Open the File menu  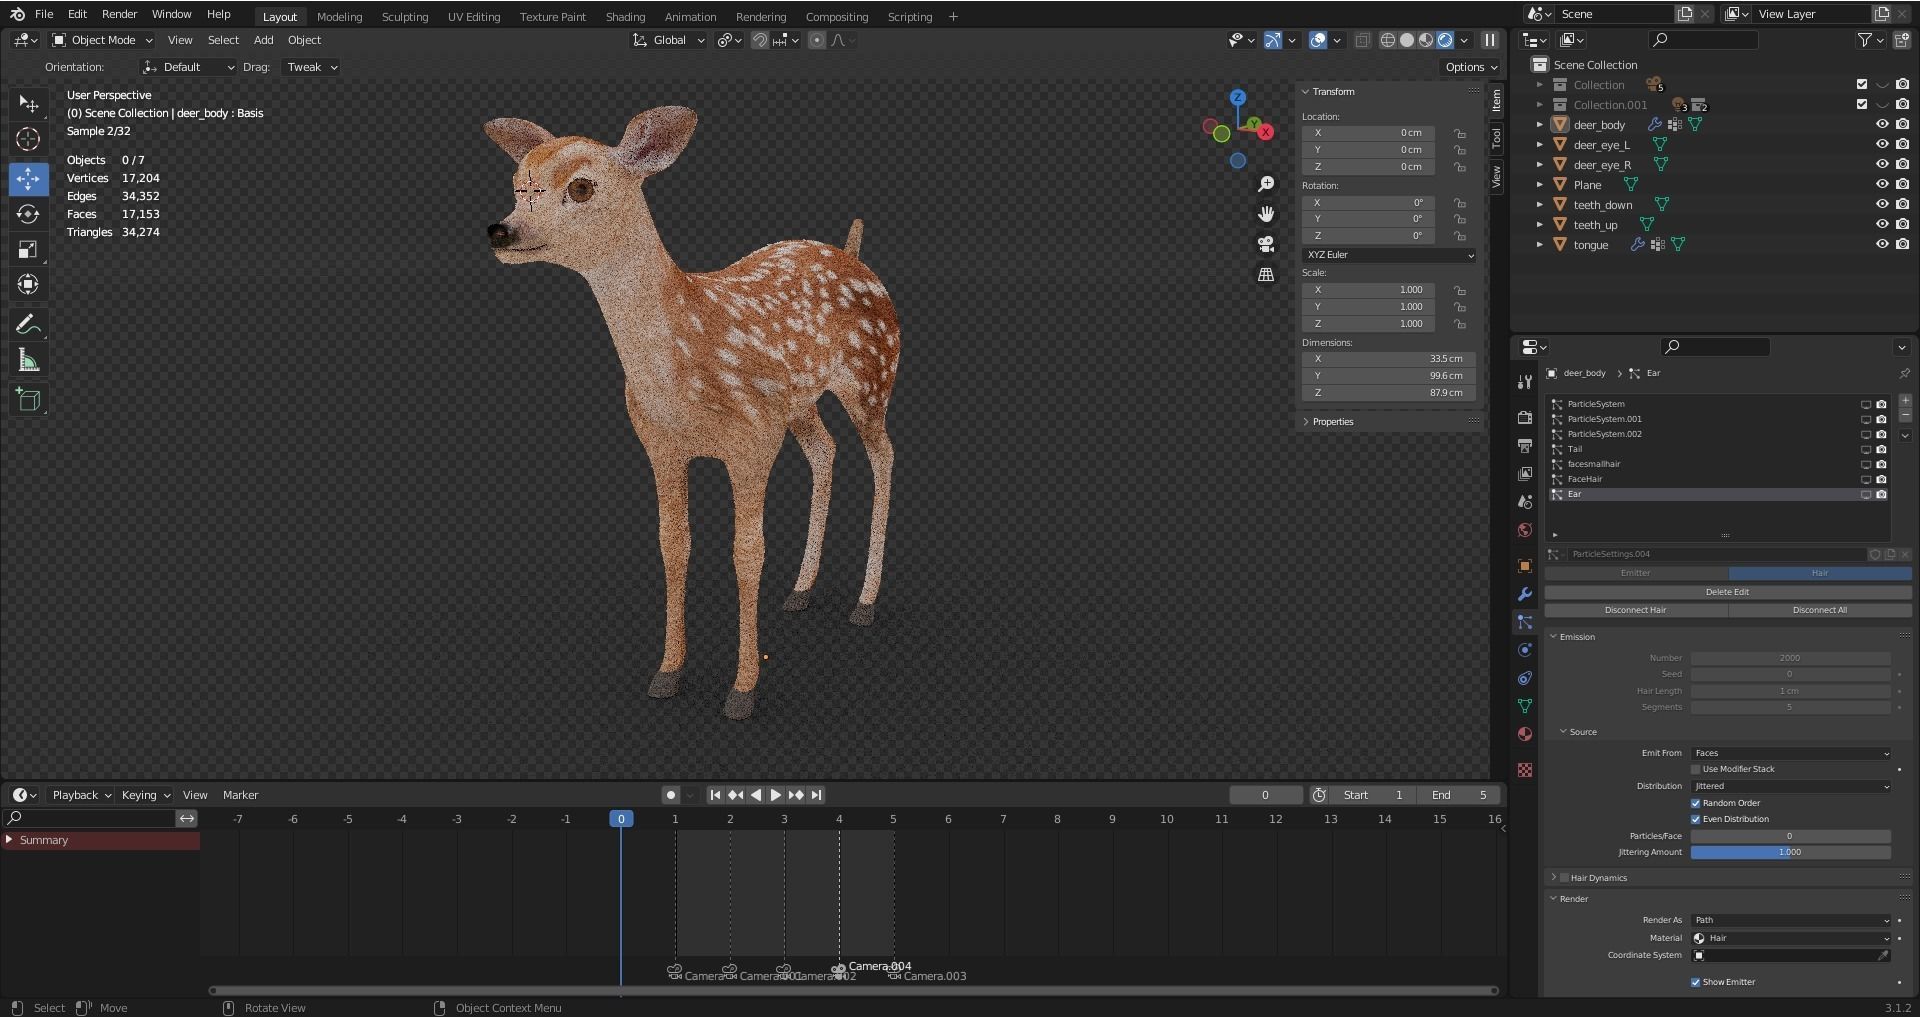[x=44, y=14]
